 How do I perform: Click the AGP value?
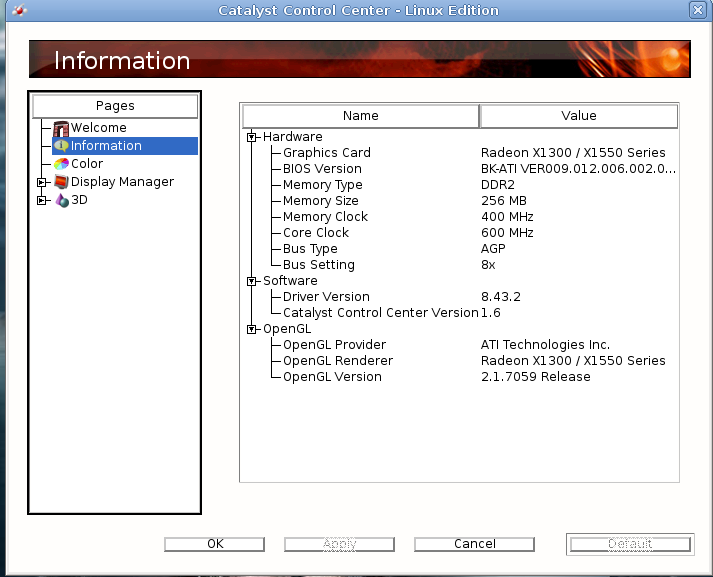point(493,249)
